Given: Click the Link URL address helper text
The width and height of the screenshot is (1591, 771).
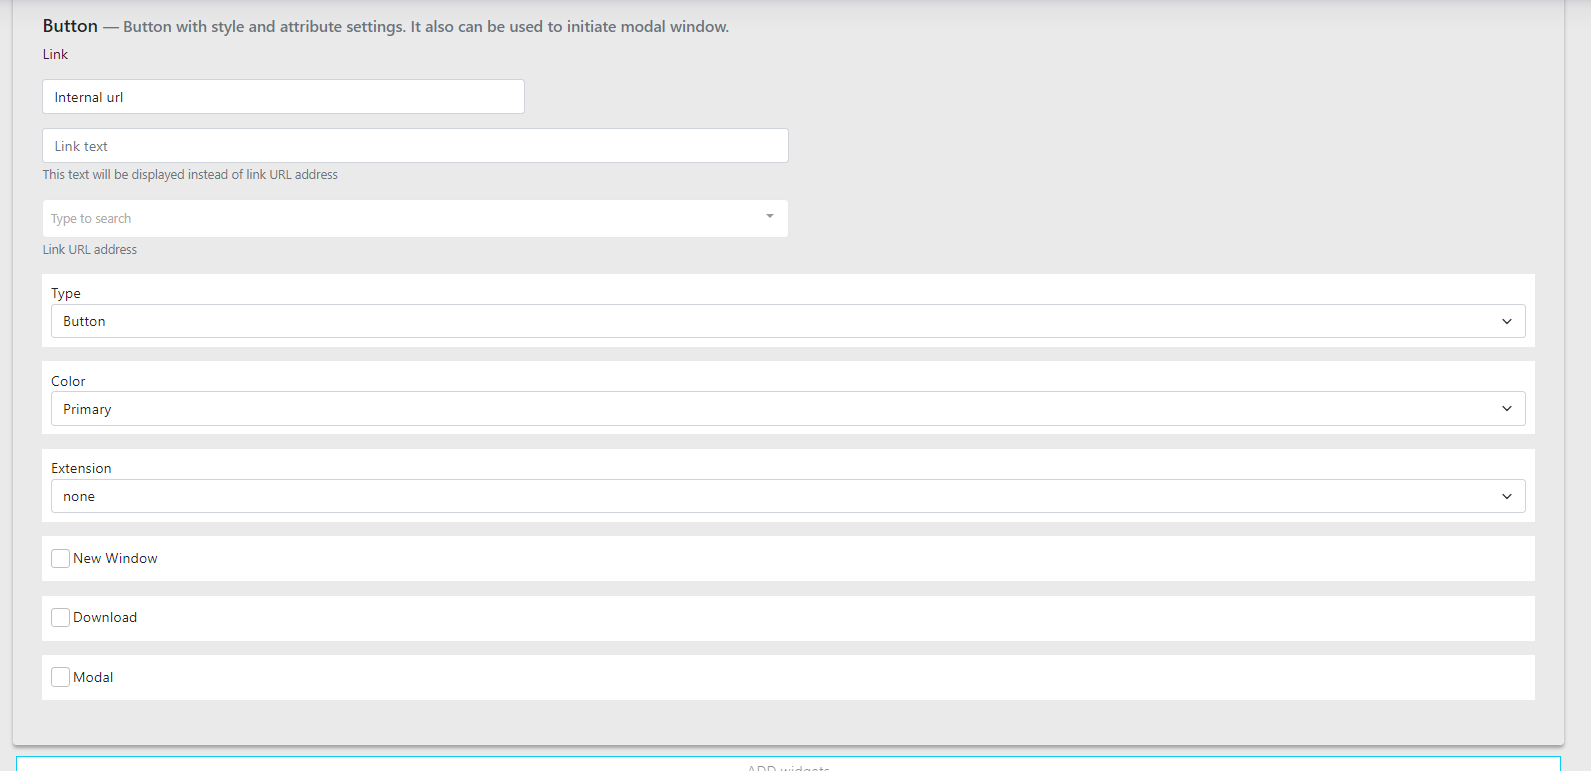Looking at the screenshot, I should pos(90,250).
